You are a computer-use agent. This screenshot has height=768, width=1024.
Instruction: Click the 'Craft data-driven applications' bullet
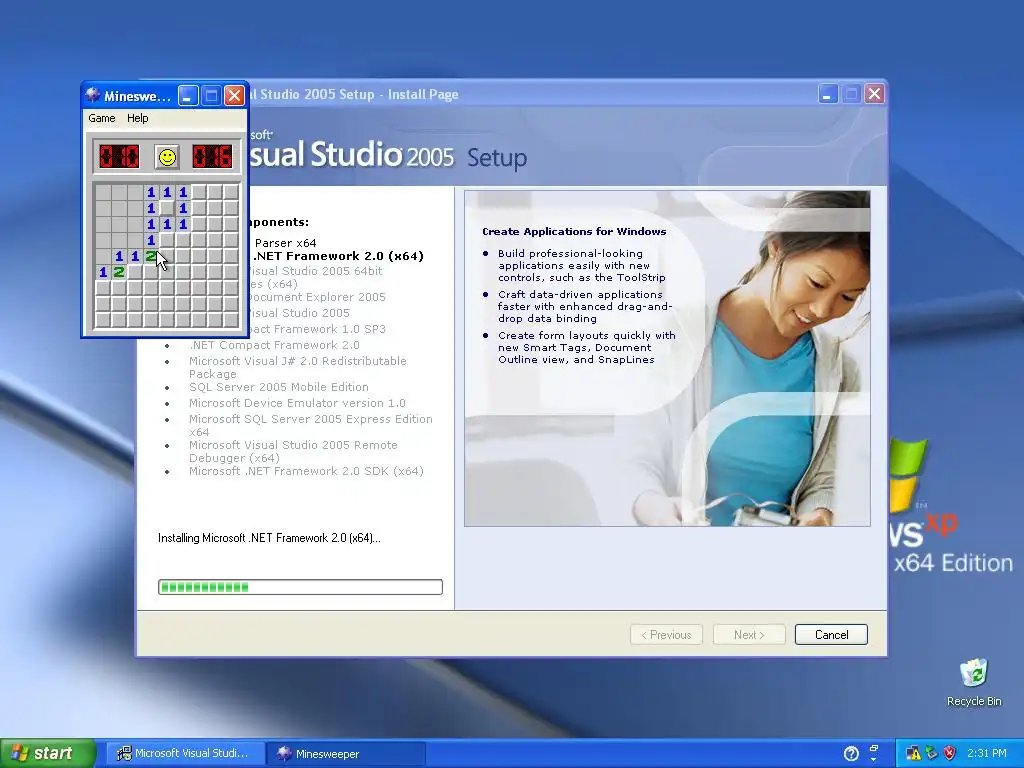point(584,306)
